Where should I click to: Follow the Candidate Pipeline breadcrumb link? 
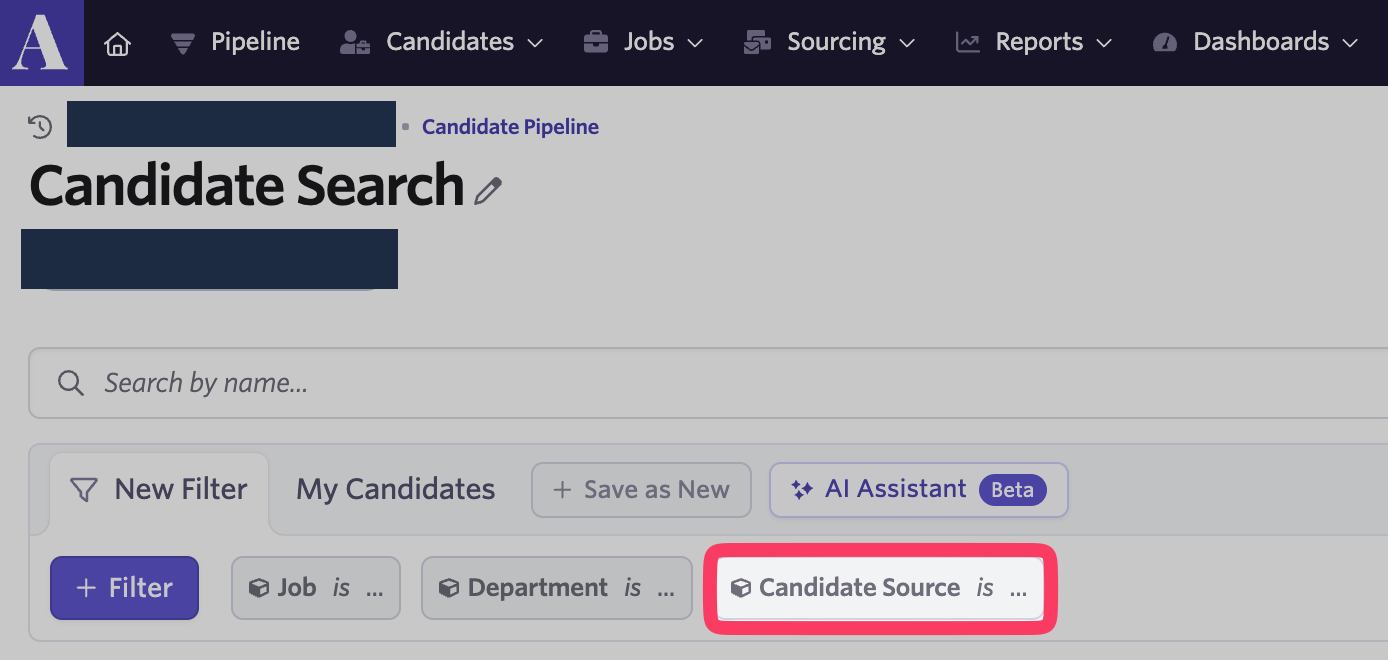[x=510, y=127]
